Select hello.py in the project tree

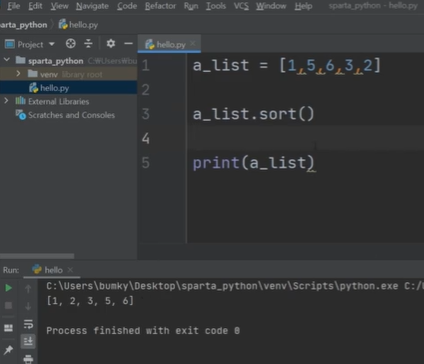click(49, 88)
